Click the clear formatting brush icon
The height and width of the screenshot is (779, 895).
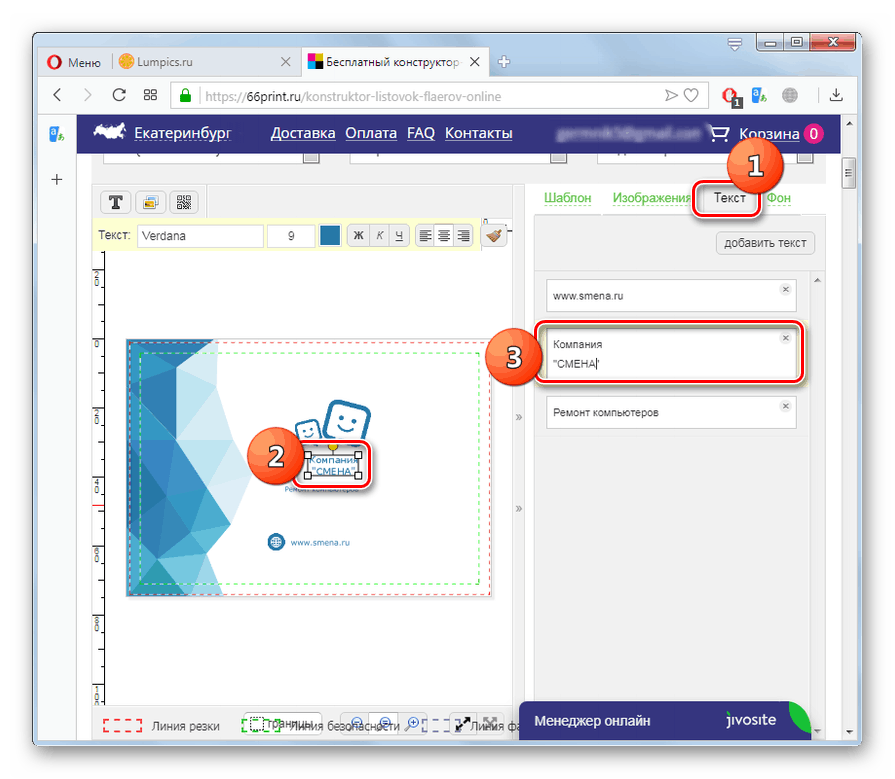(x=494, y=235)
